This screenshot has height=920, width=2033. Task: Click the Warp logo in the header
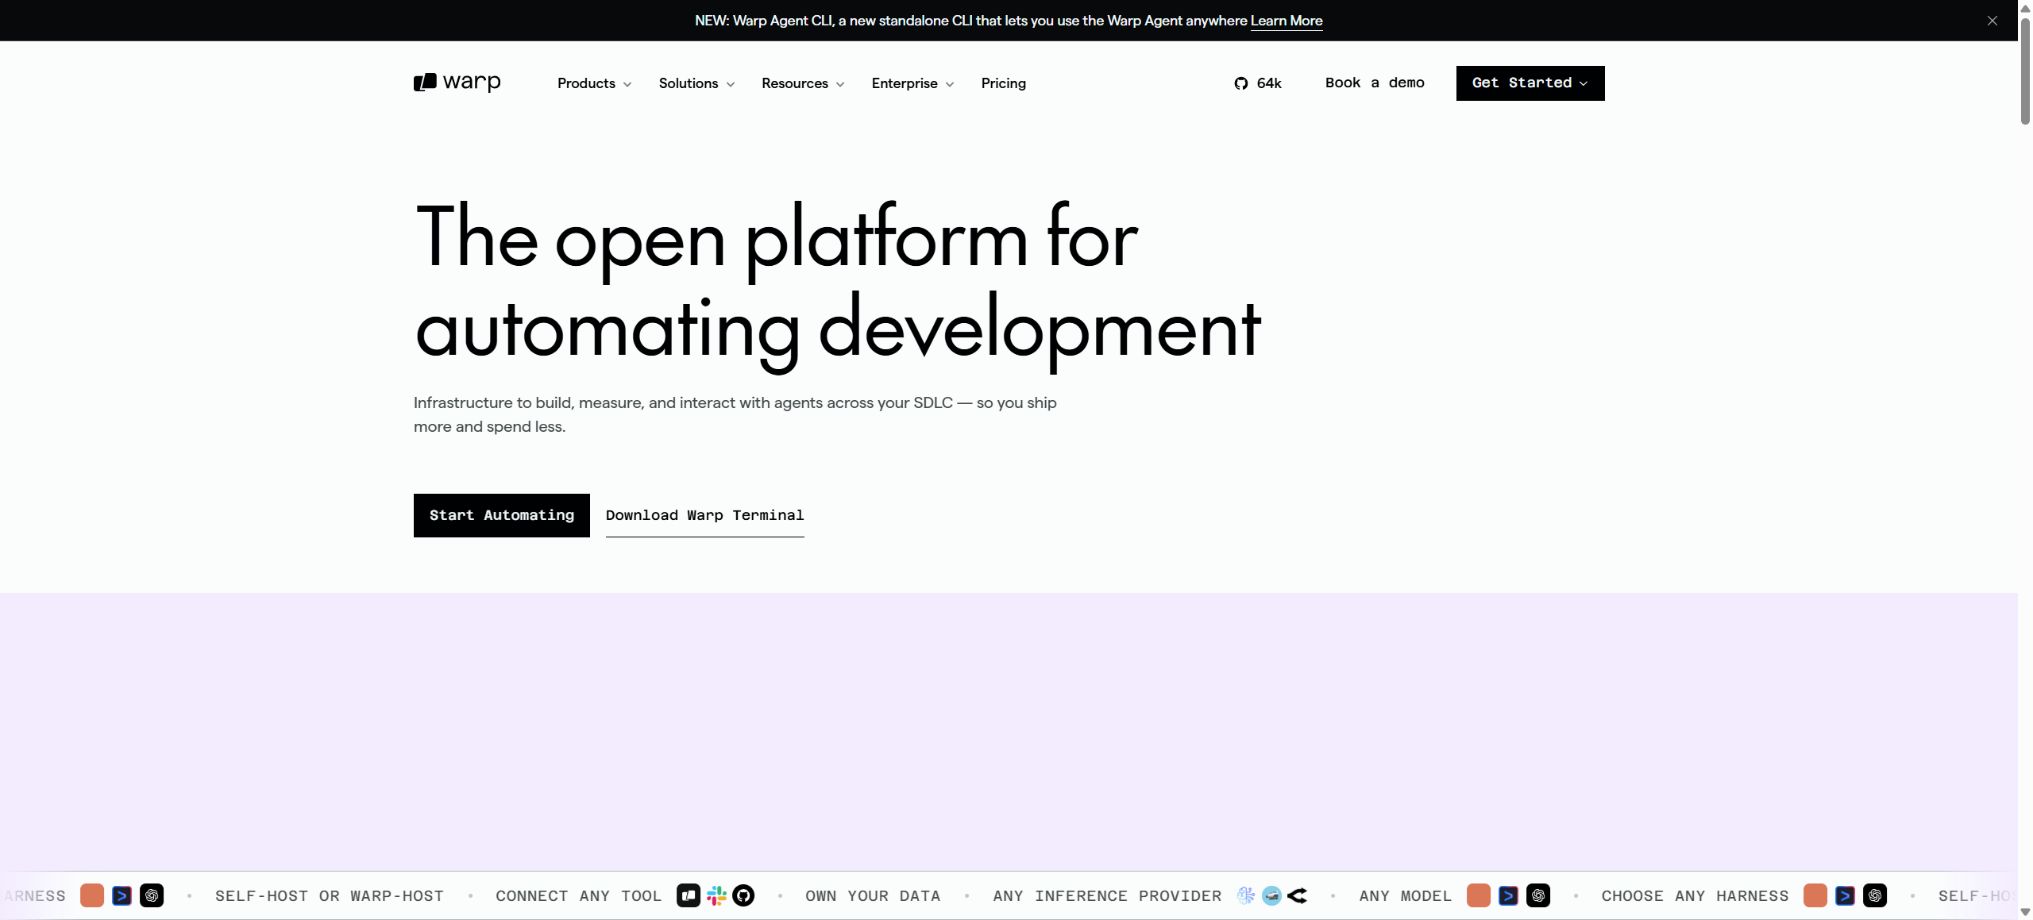coord(457,83)
